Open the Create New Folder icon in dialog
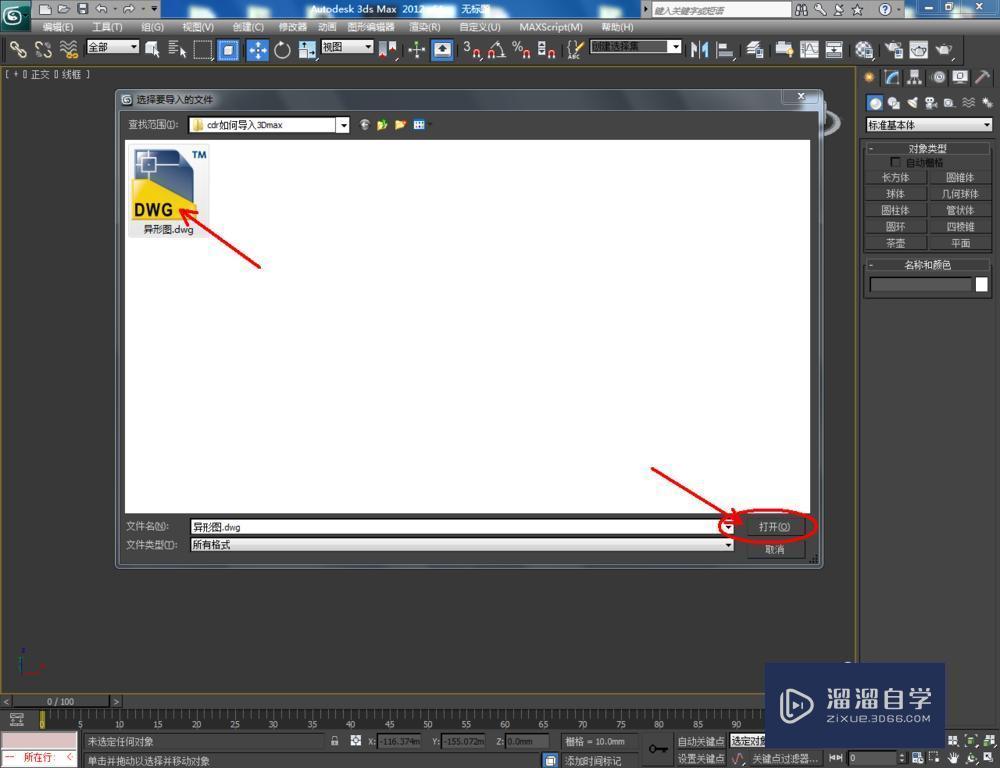This screenshot has height=768, width=1000. point(401,124)
